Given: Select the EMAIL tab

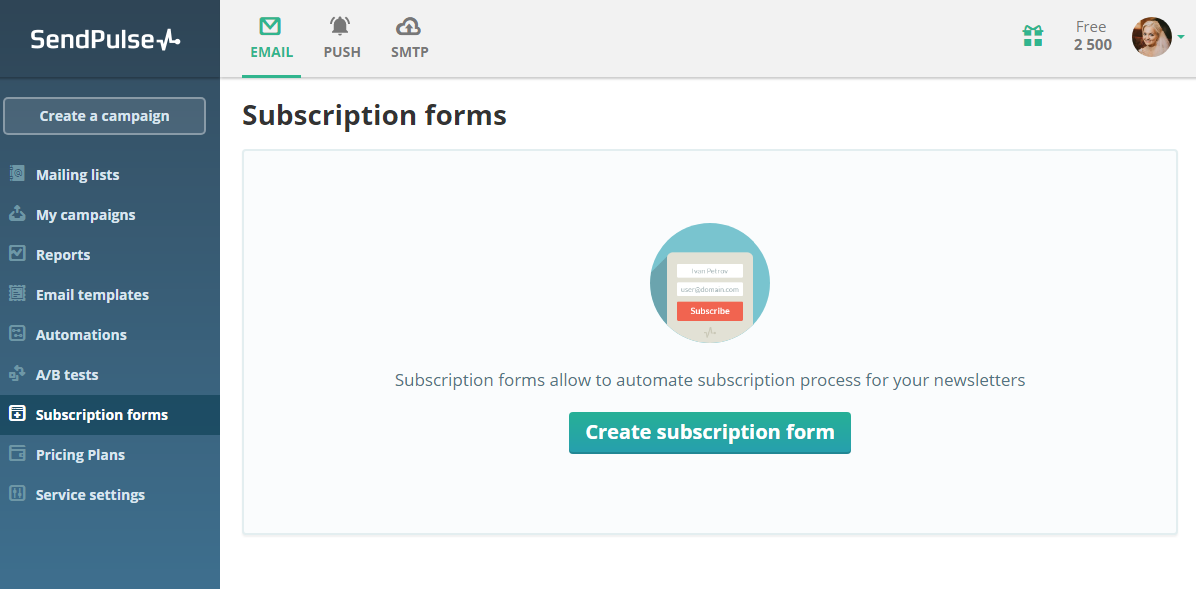Looking at the screenshot, I should tap(271, 38).
